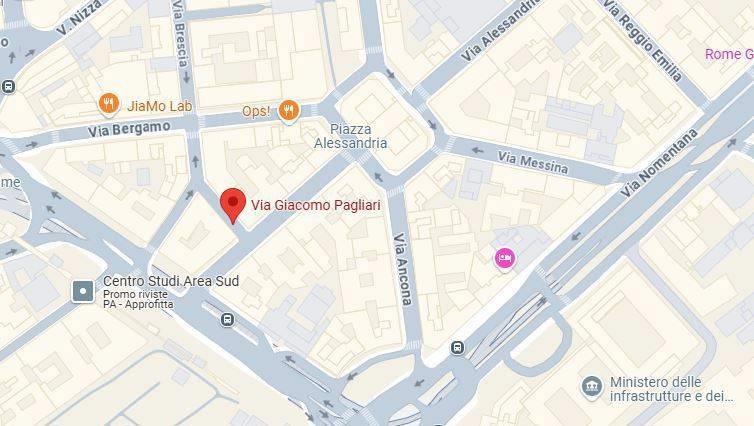Click the Rome G purple place label

pos(729,54)
